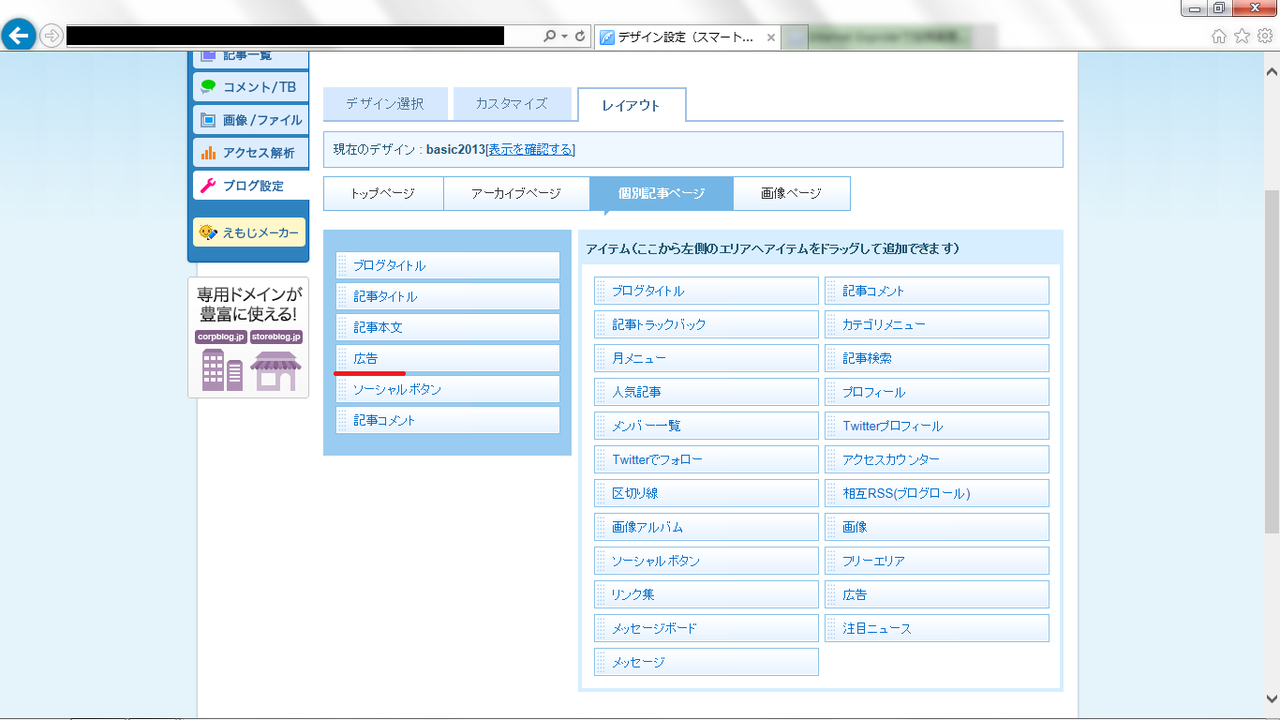1280x720 pixels.
Task: Open the 画像ページ layout tab
Action: [x=791, y=194]
